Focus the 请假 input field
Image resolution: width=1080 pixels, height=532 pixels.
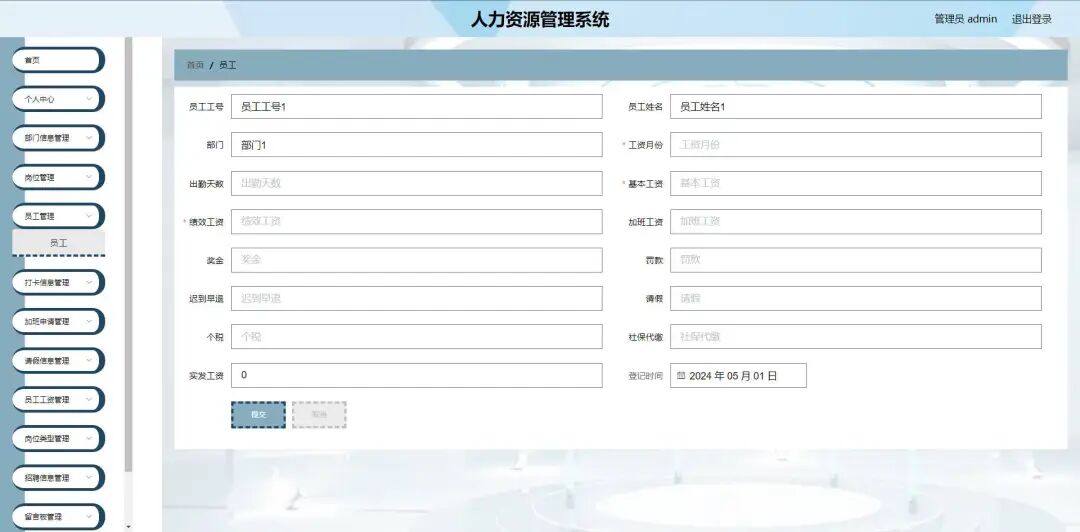coord(855,298)
